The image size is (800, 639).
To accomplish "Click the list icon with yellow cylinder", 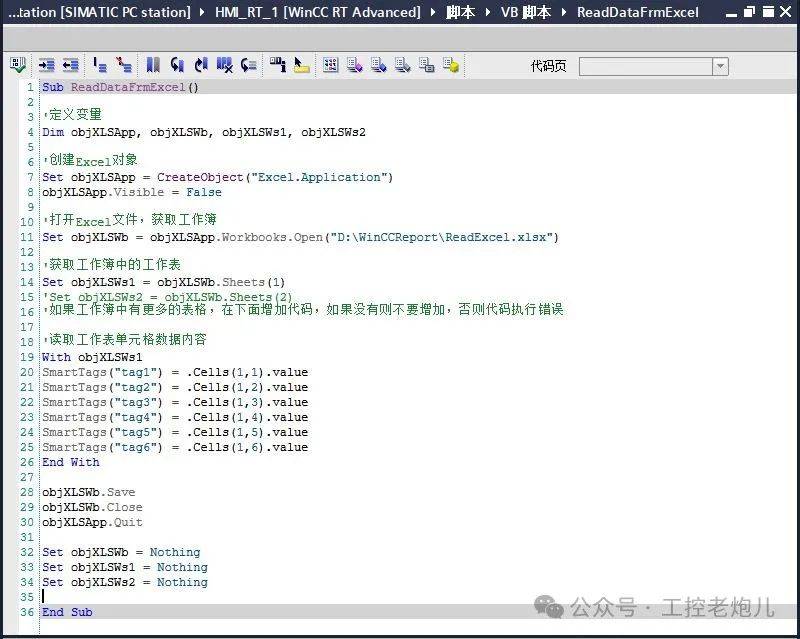I will pyautogui.click(x=451, y=65).
